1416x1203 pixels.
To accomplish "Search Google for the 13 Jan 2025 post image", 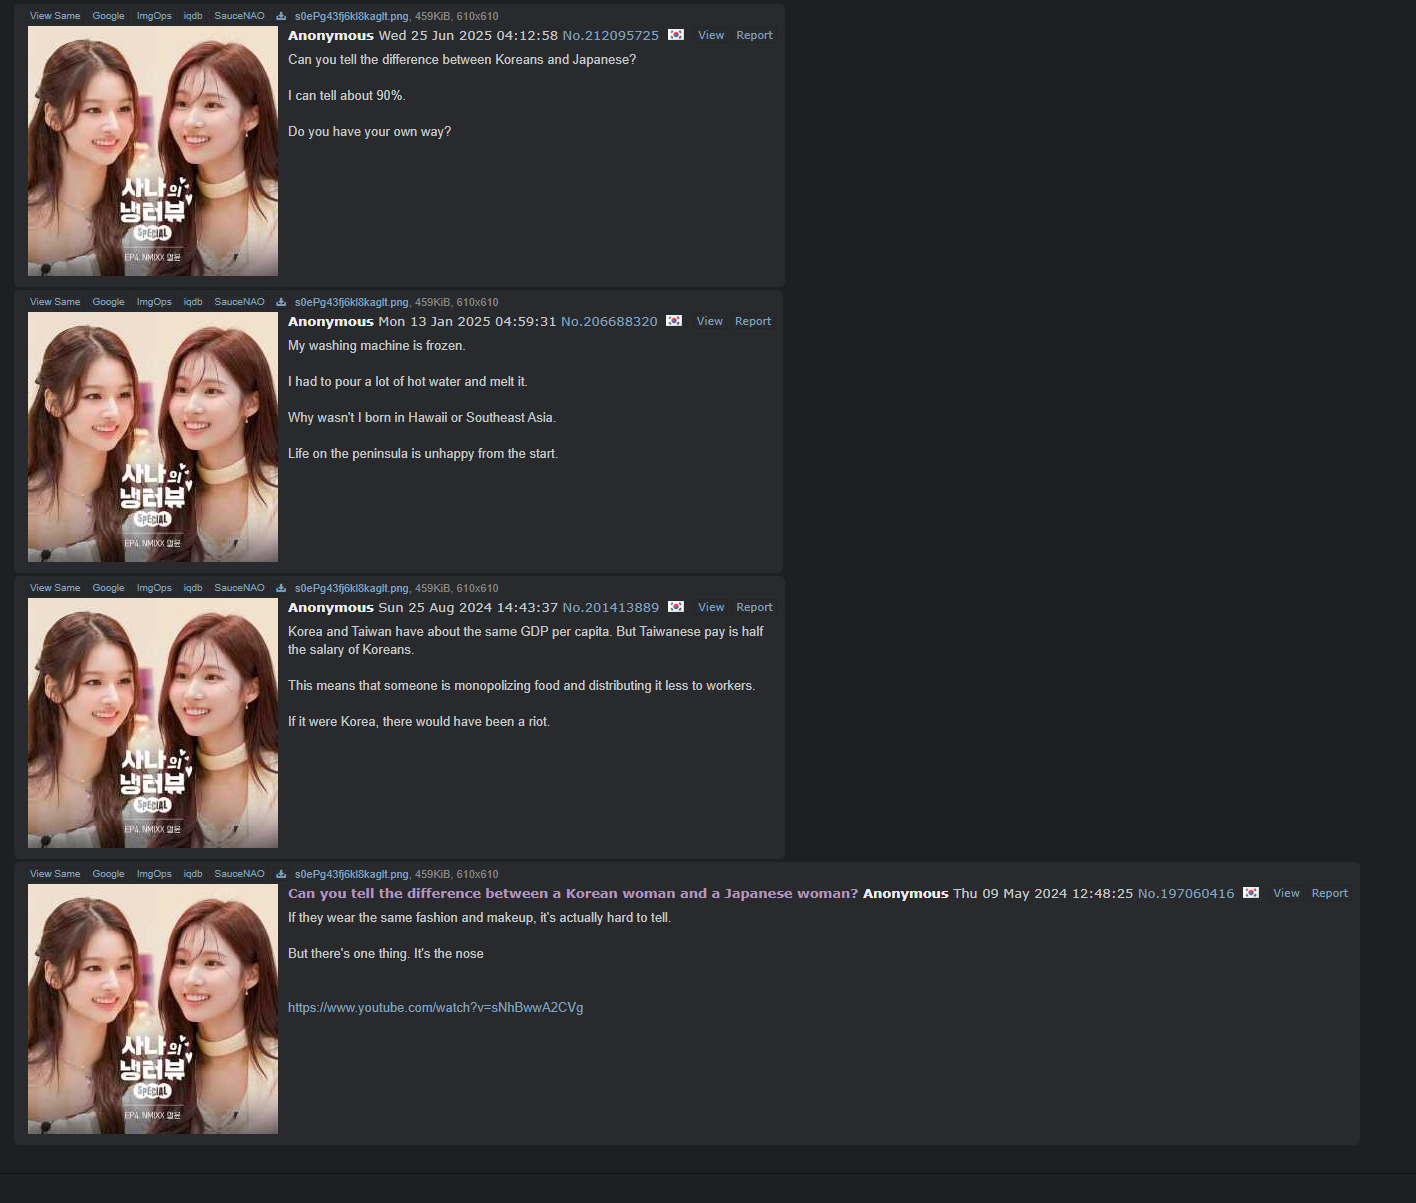I will tap(109, 302).
